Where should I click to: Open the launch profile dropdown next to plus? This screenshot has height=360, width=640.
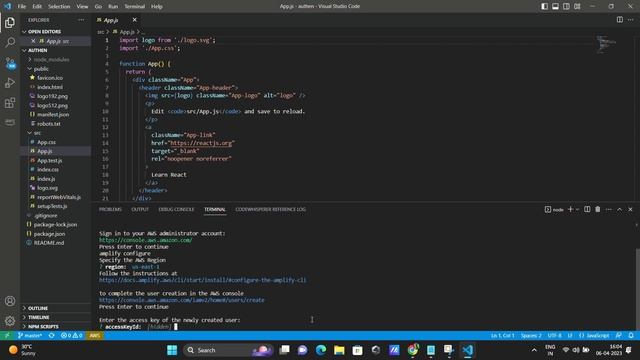tap(577, 209)
